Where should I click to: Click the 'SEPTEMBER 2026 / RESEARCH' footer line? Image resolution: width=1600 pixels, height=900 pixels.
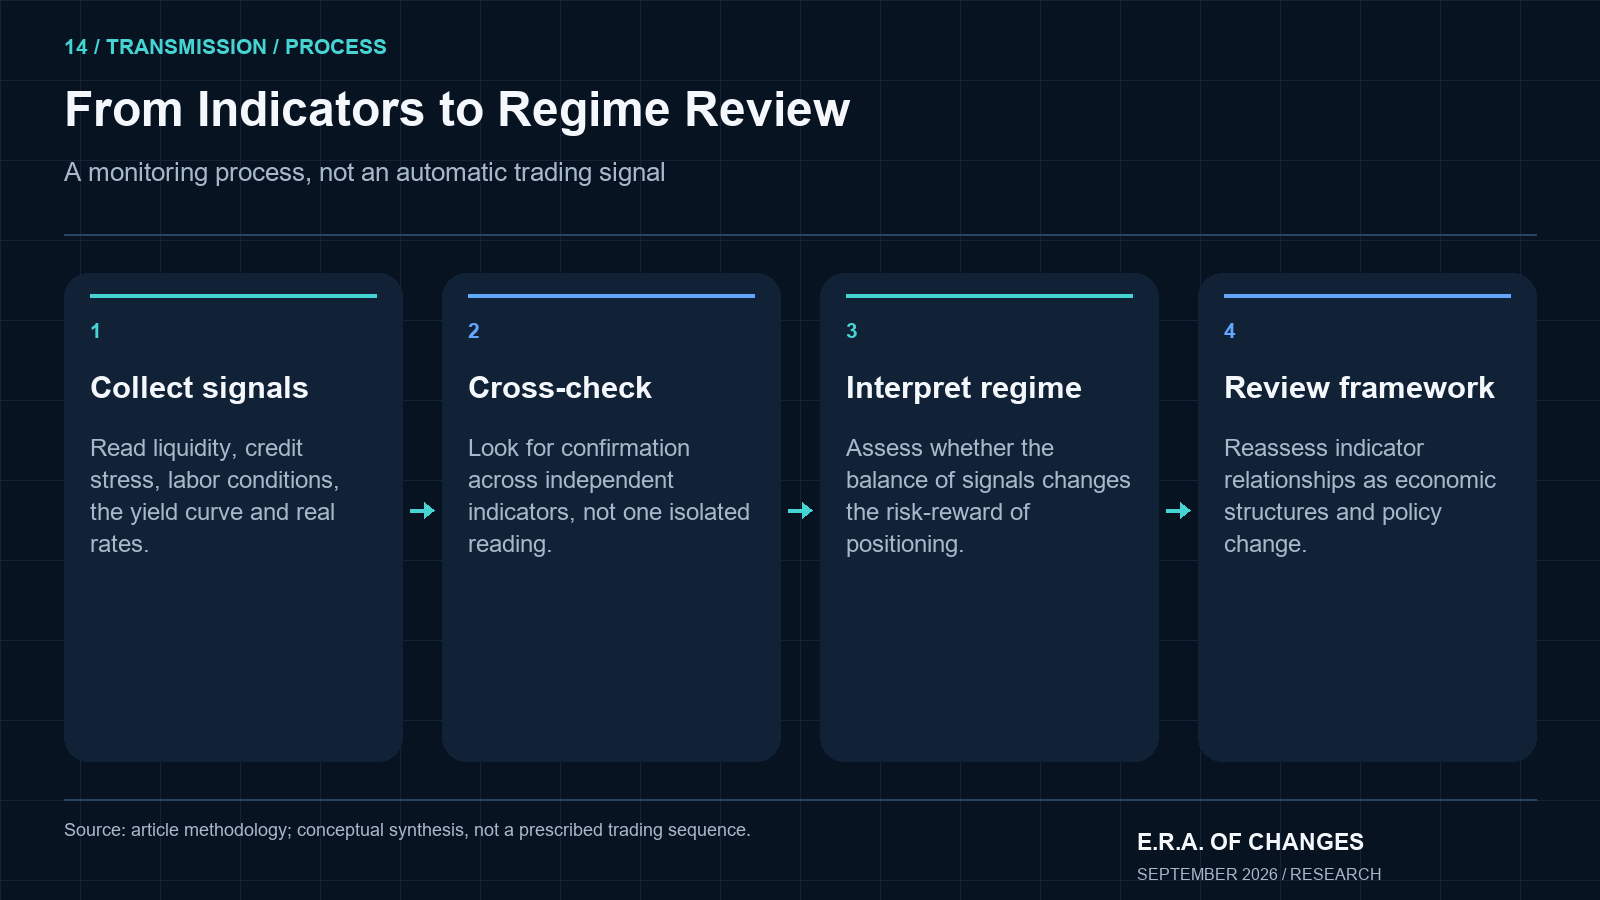click(1259, 874)
